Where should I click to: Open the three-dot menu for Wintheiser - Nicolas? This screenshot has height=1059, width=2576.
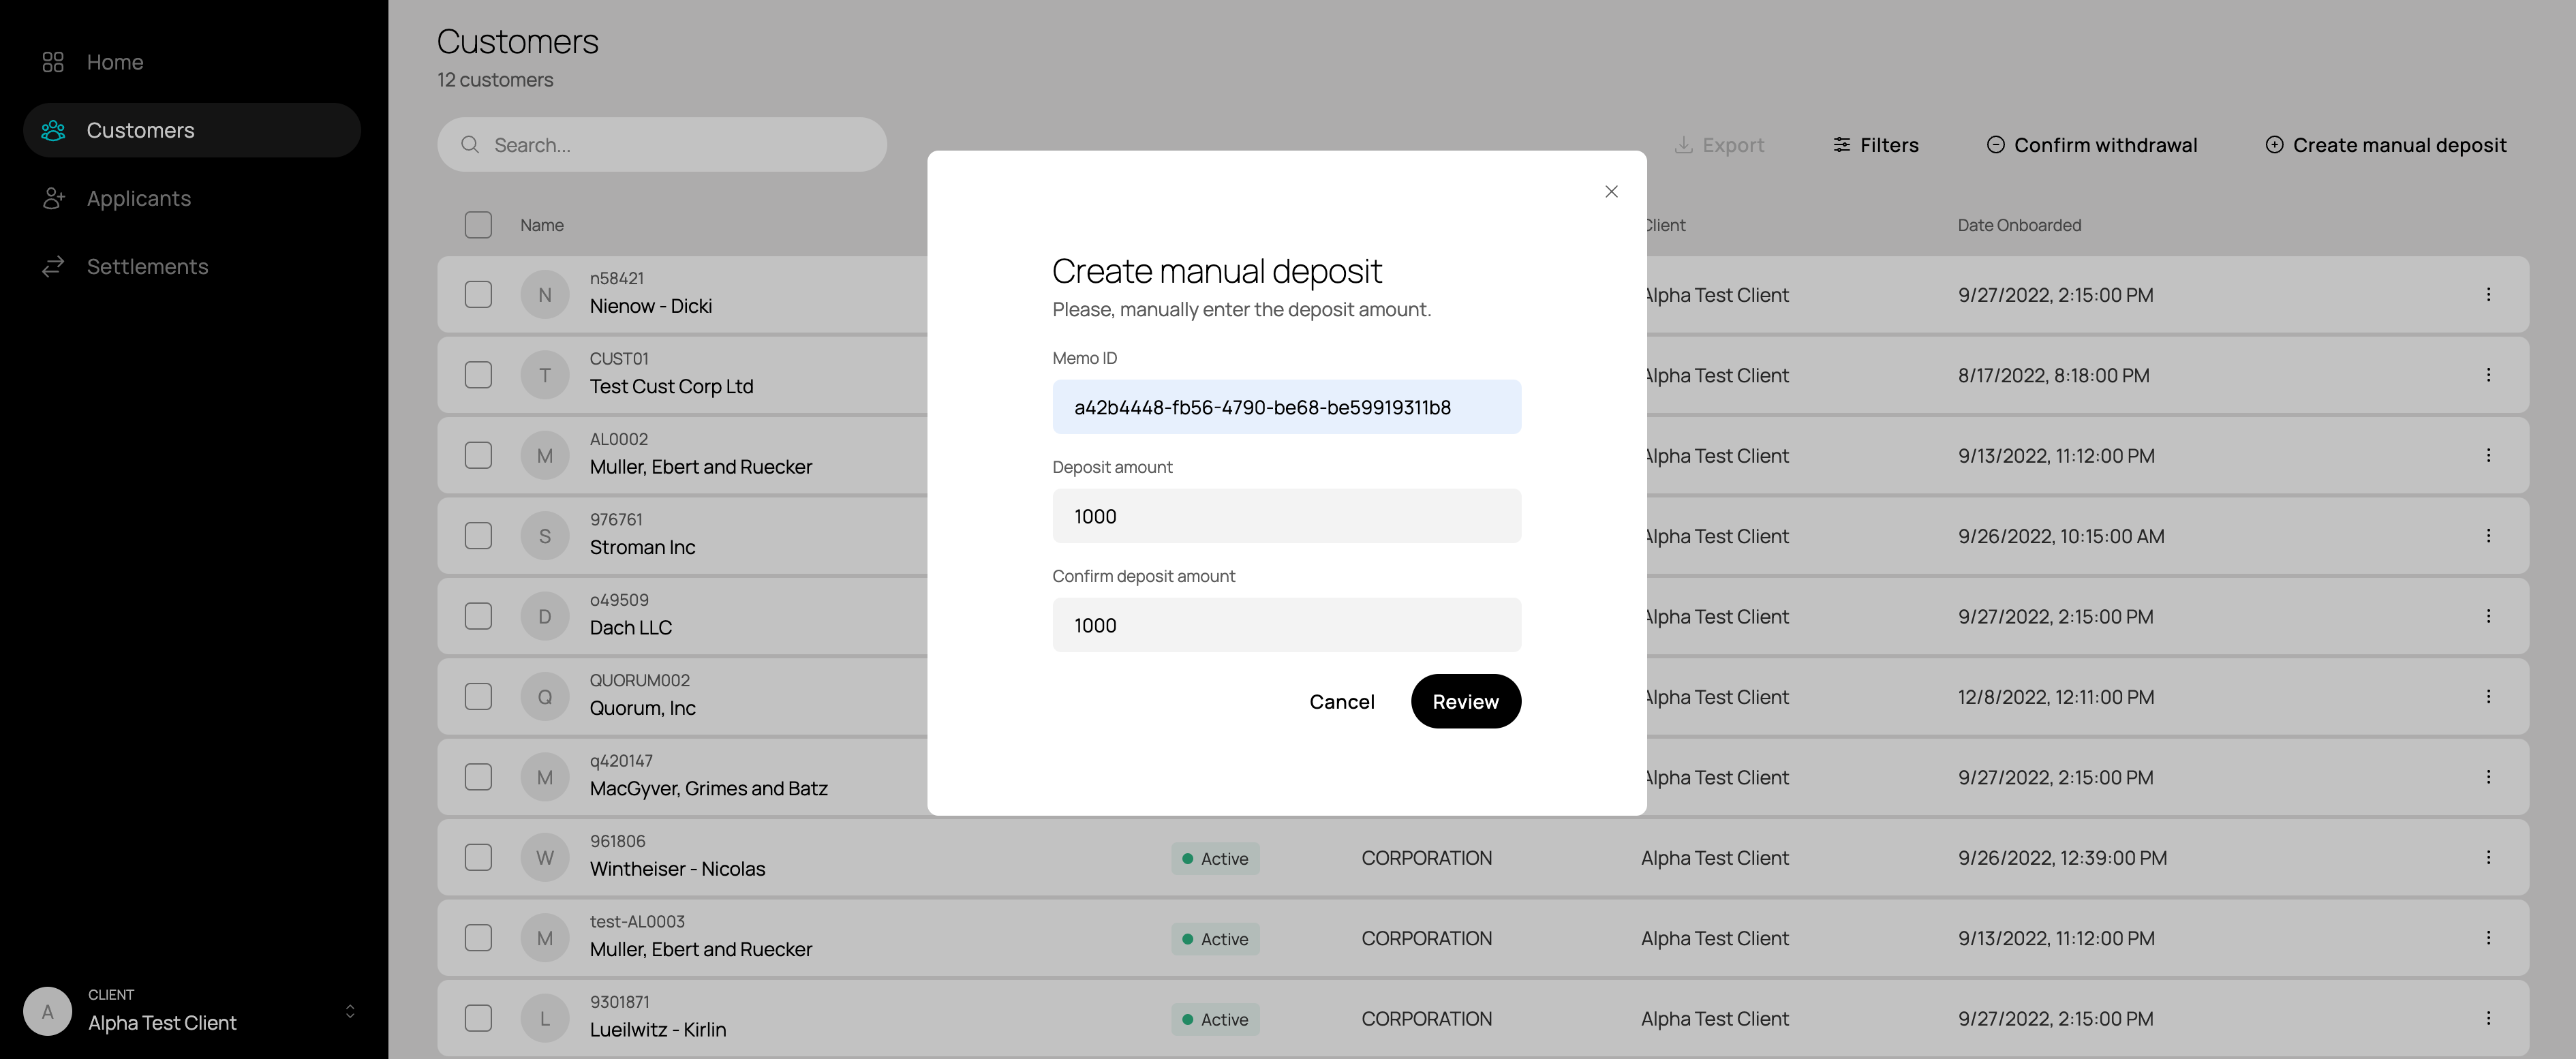[2488, 857]
